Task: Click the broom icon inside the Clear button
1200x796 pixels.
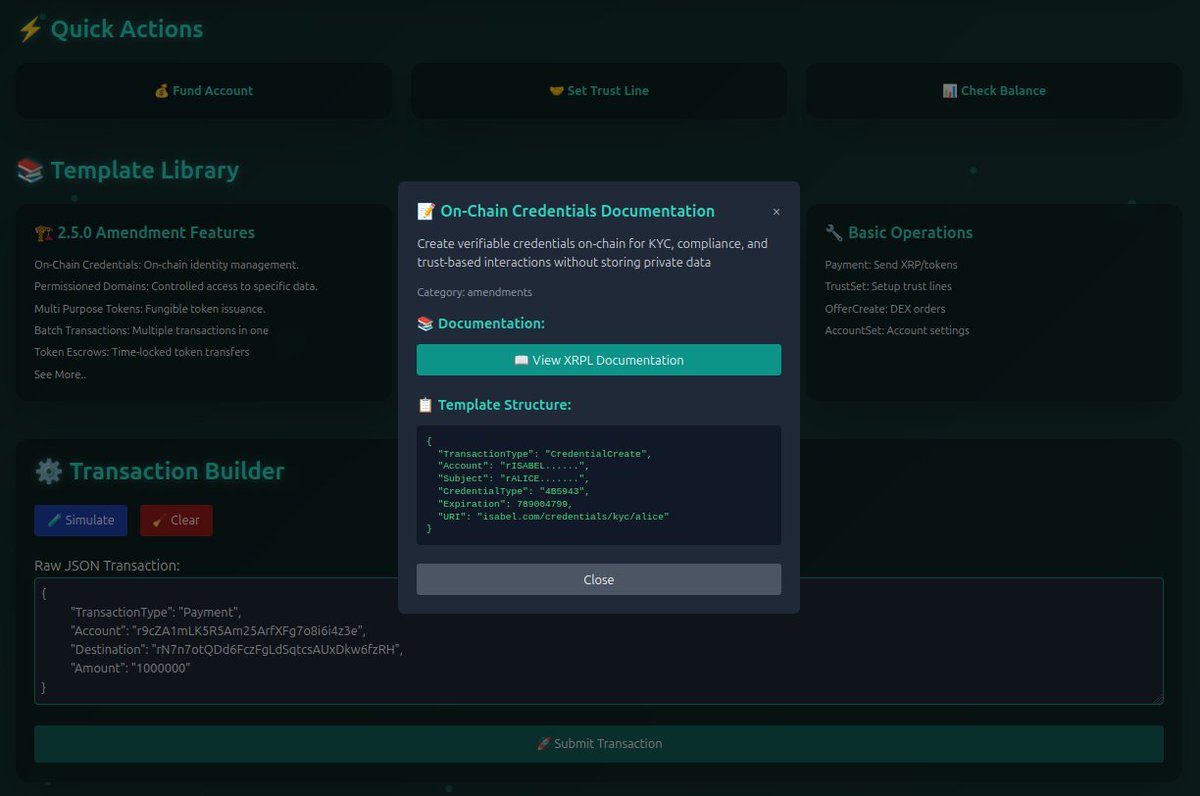Action: coord(160,520)
